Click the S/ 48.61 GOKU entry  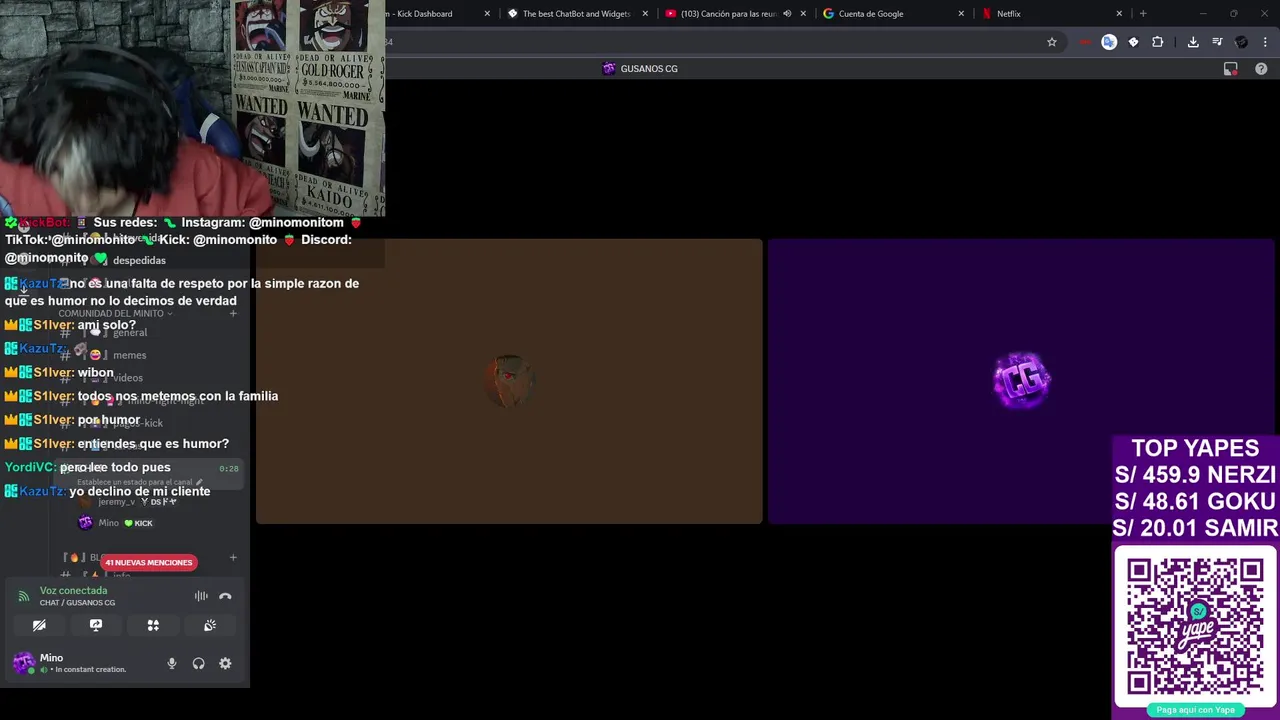pos(1196,501)
